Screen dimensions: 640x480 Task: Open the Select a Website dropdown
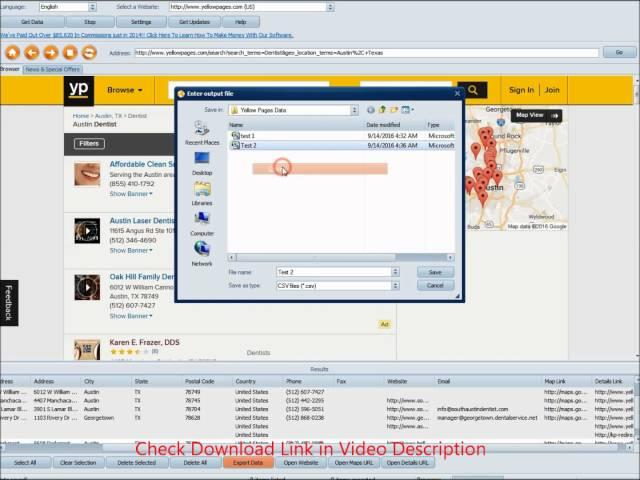pos(330,7)
